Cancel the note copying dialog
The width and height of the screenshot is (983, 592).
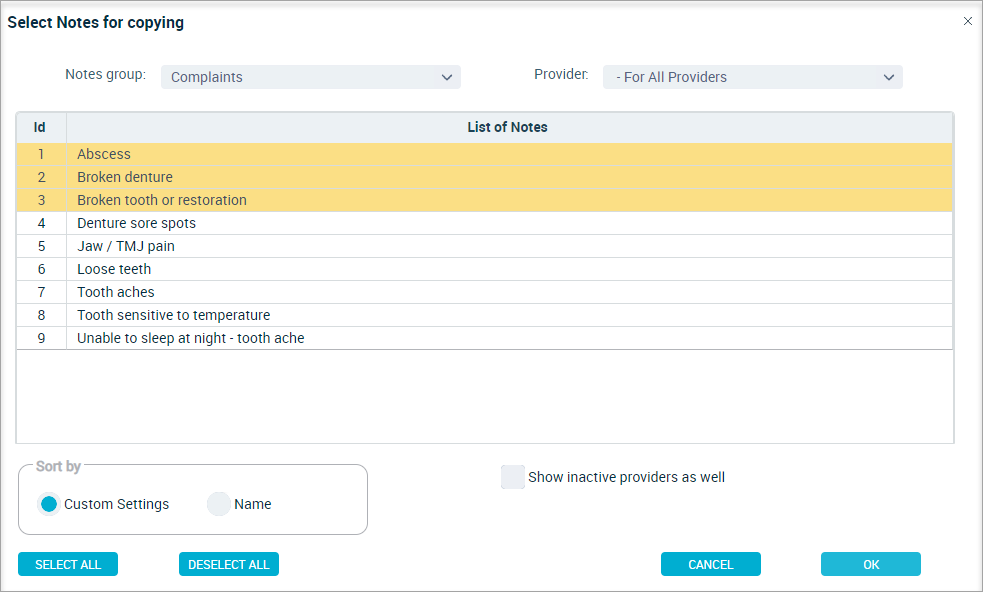point(710,564)
